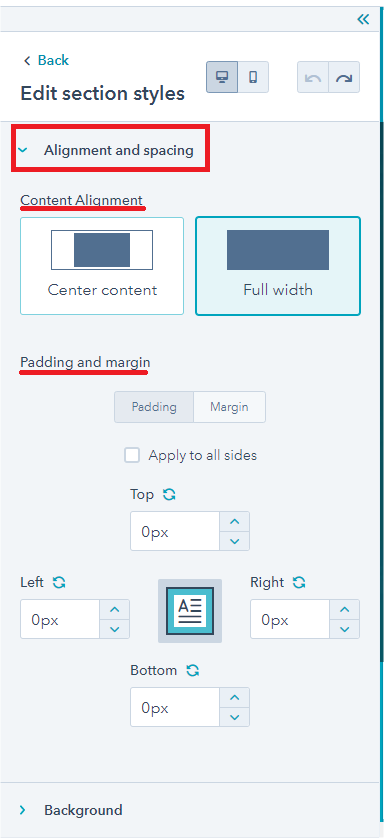
Task: Click the undo arrow icon
Action: (x=313, y=77)
